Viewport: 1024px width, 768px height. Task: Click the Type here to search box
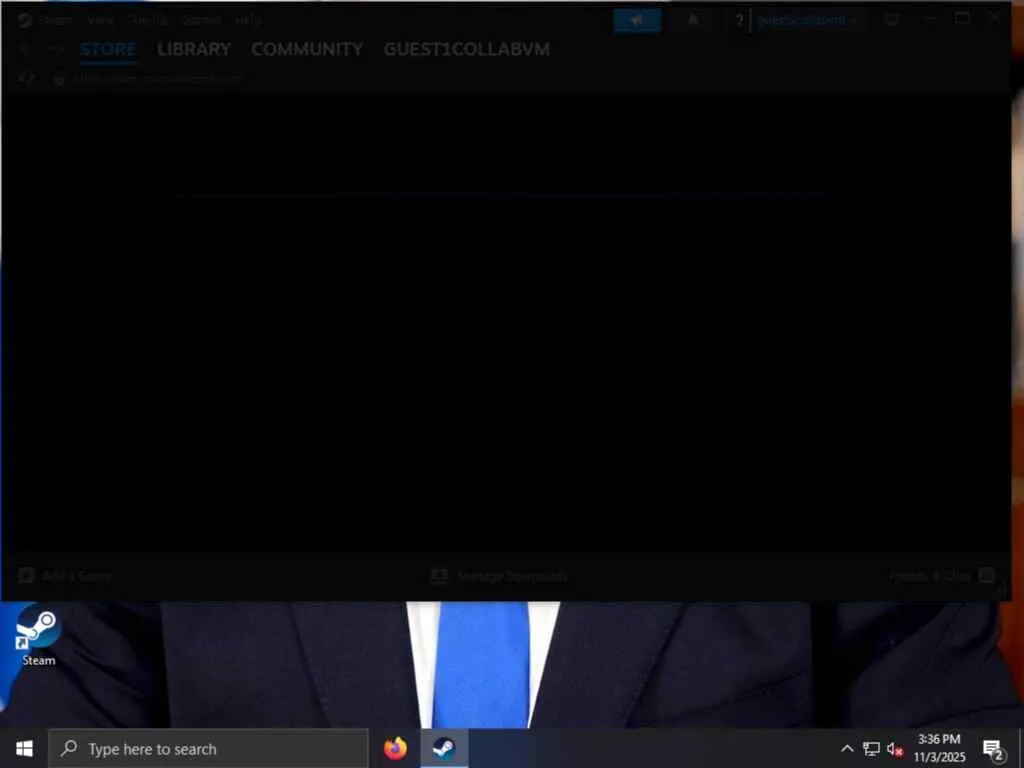pyautogui.click(x=208, y=748)
